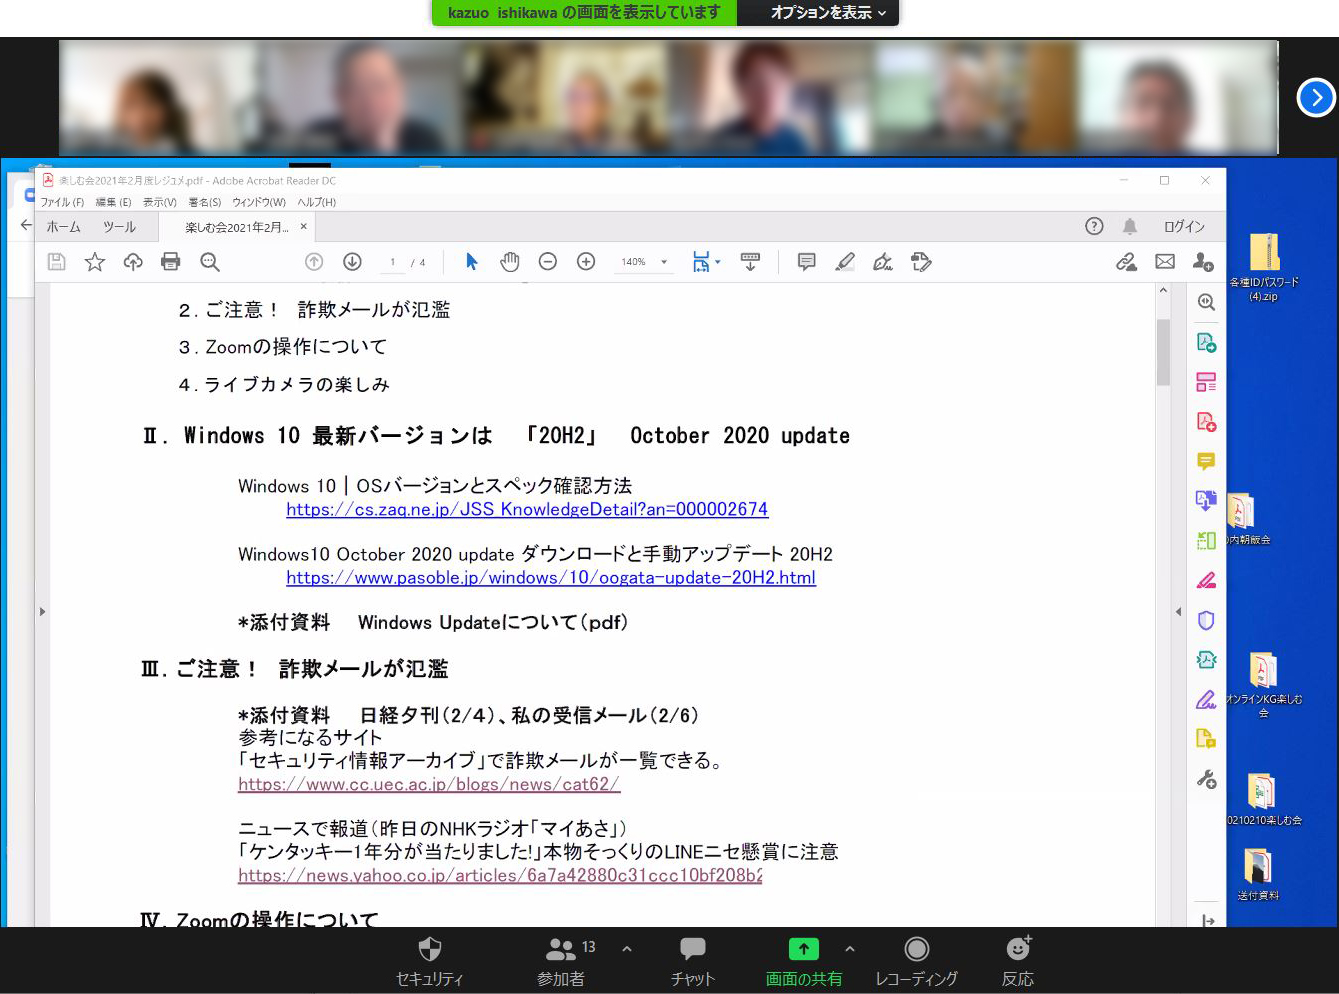Select the Hand pan tool

click(x=510, y=262)
